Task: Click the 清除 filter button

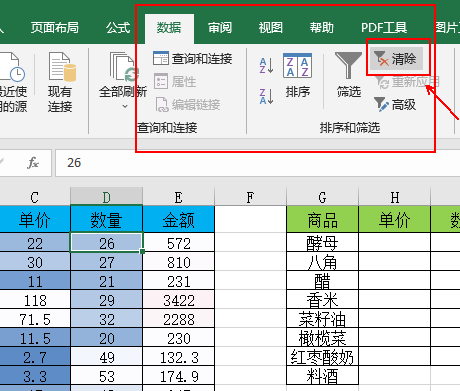Action: coord(396,59)
